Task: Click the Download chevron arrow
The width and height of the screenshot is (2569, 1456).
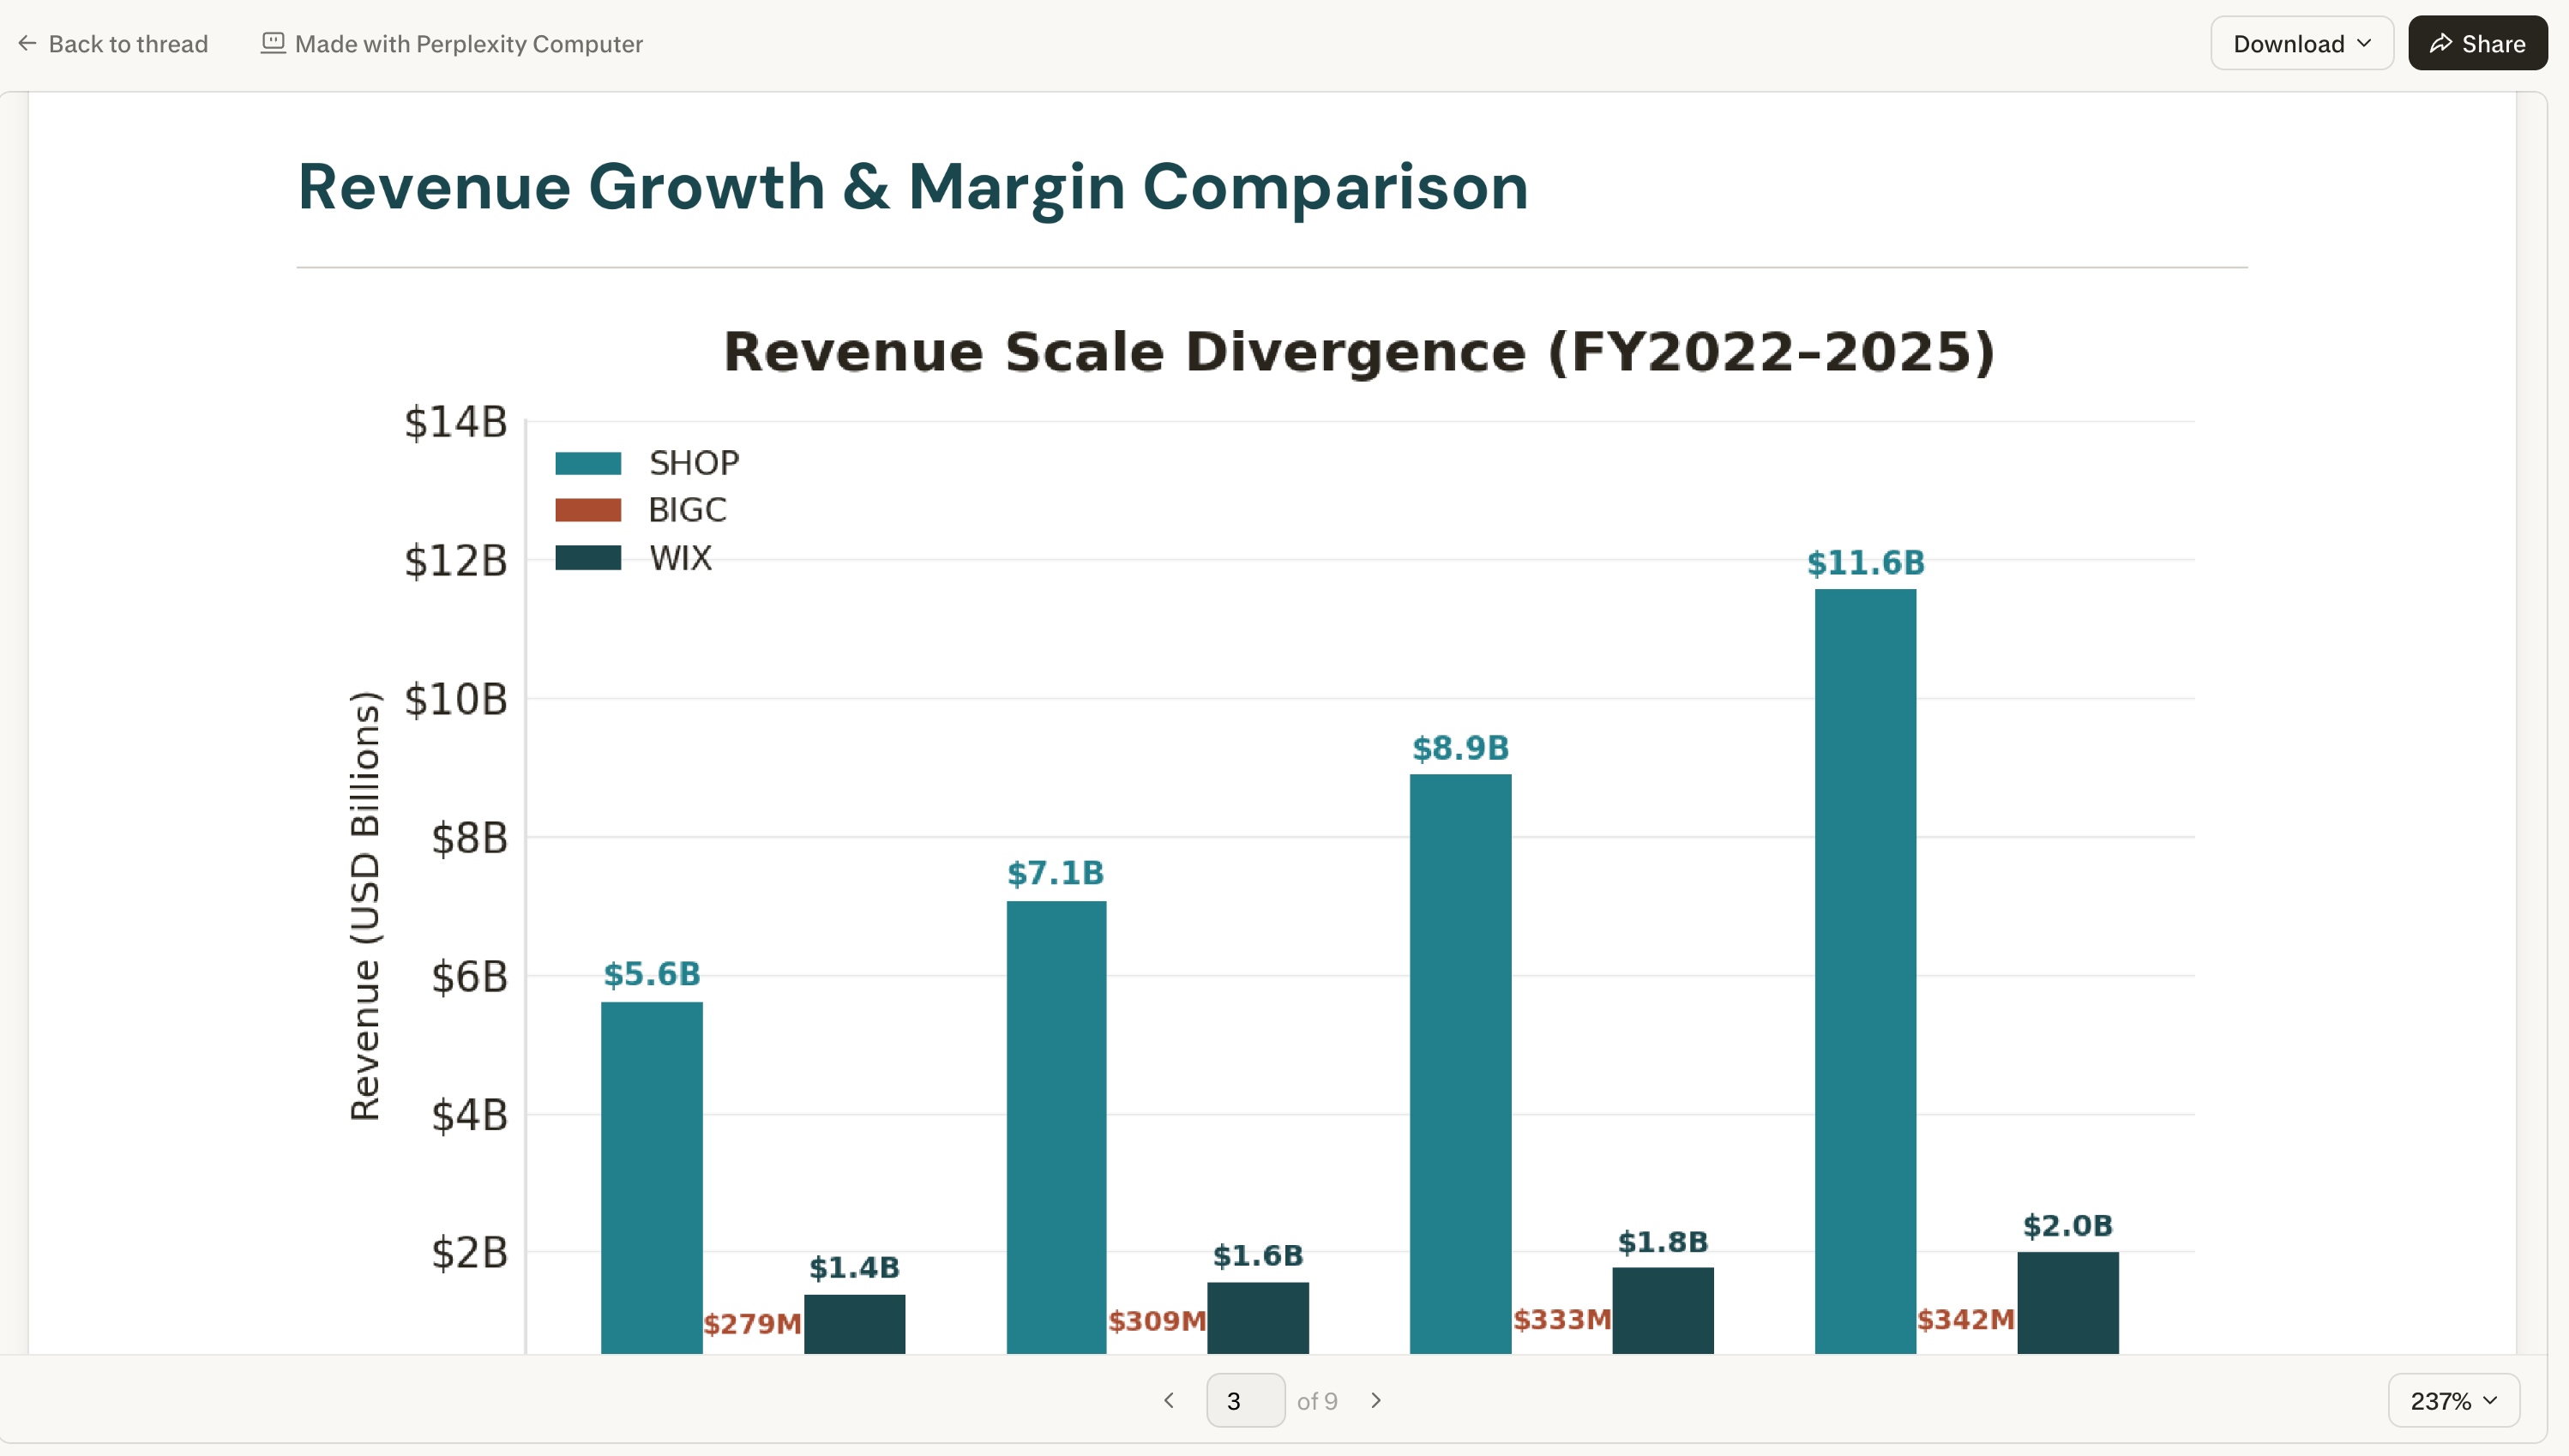Action: (x=2364, y=43)
